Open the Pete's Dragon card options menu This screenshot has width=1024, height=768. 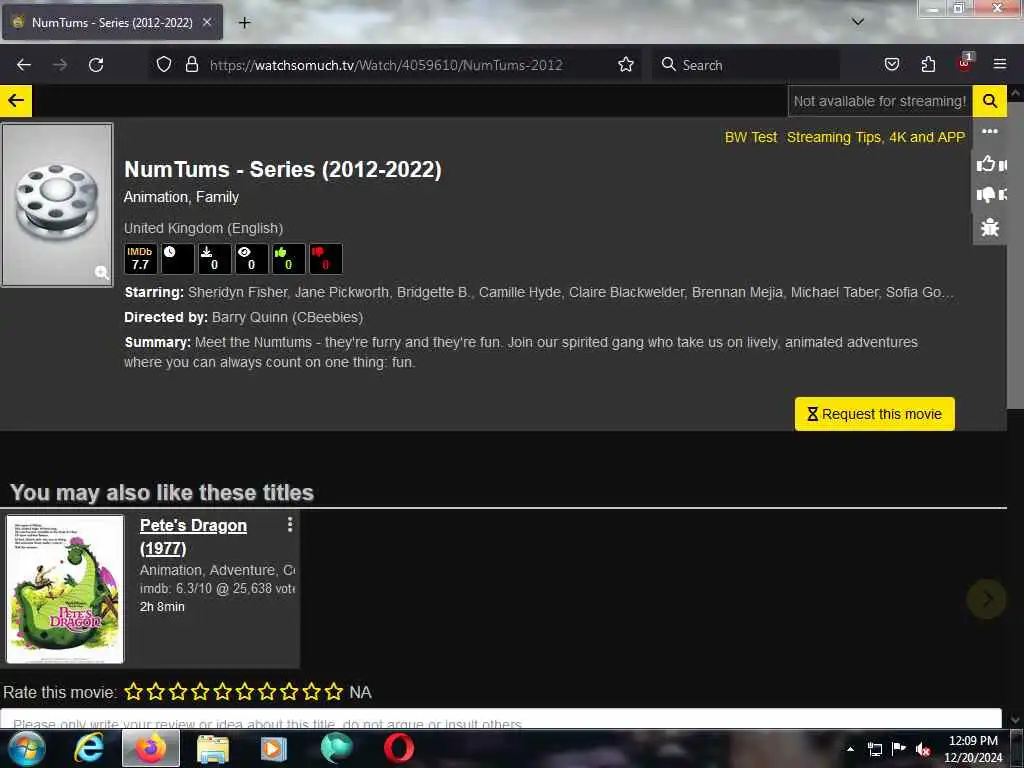(x=290, y=524)
